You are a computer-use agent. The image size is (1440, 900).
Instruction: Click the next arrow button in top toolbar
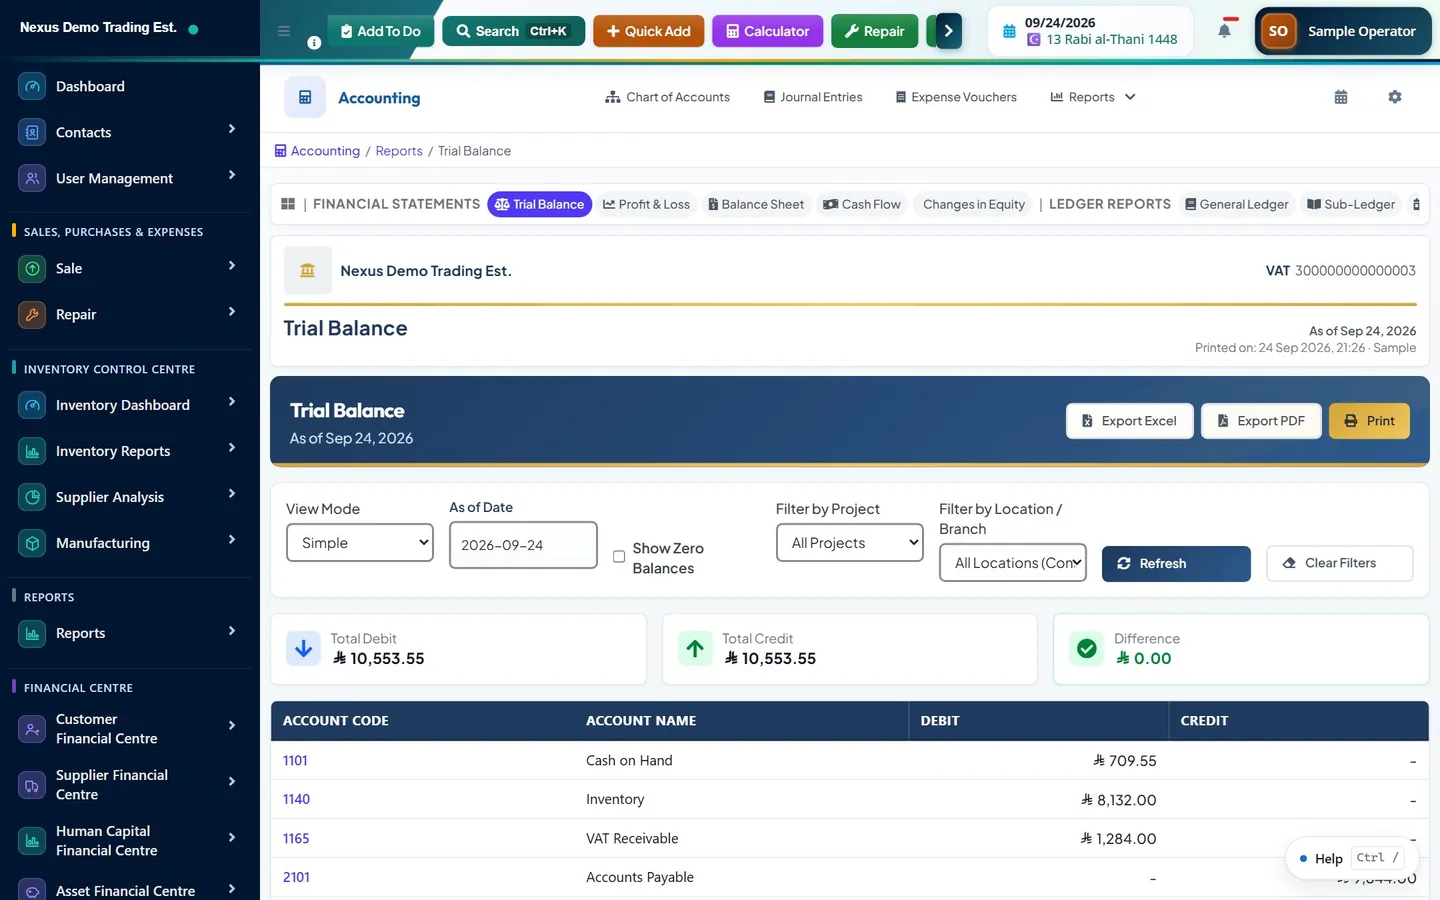click(948, 31)
